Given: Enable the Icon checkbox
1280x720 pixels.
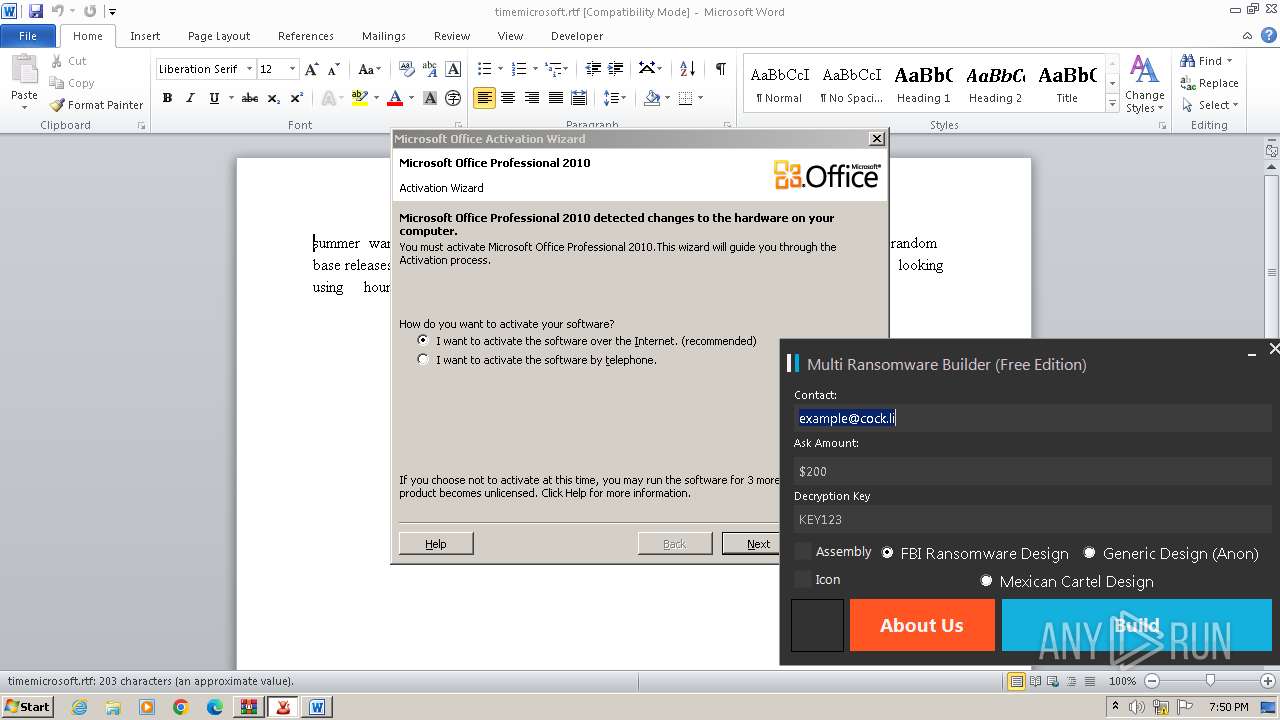Looking at the screenshot, I should click(803, 579).
